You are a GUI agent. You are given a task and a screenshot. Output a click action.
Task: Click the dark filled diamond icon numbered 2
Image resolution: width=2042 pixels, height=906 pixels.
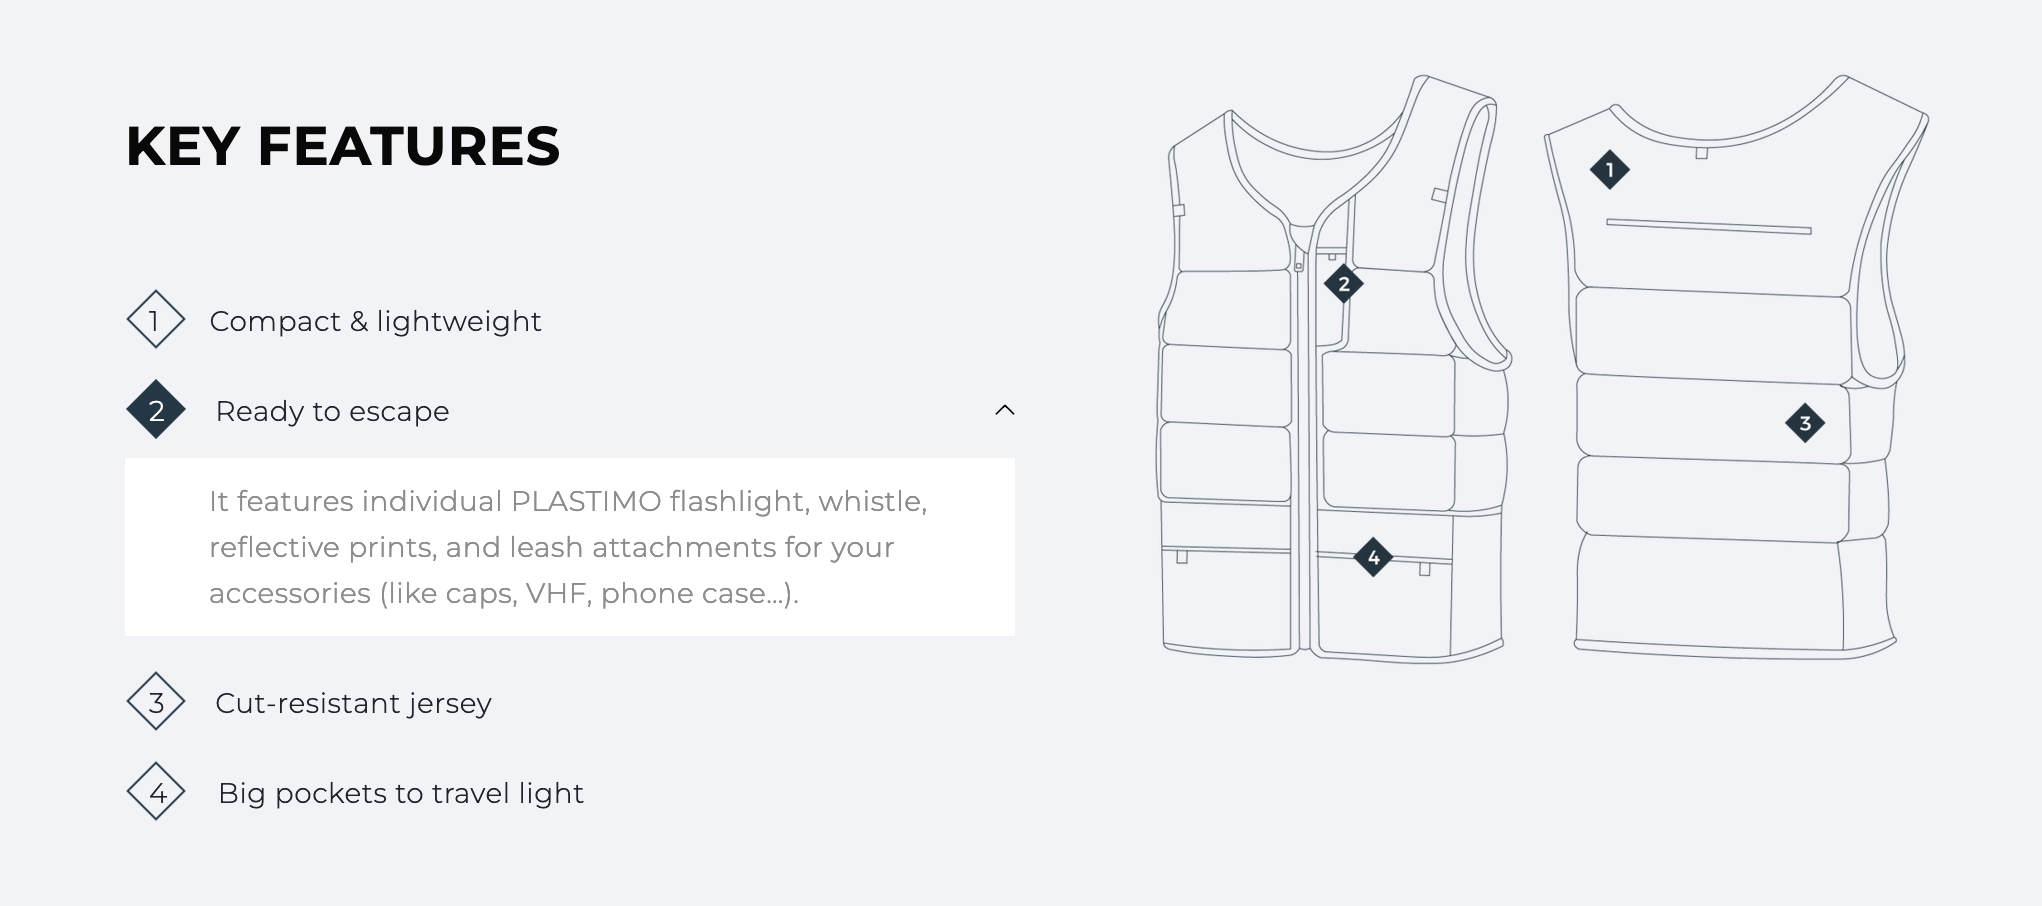156,410
